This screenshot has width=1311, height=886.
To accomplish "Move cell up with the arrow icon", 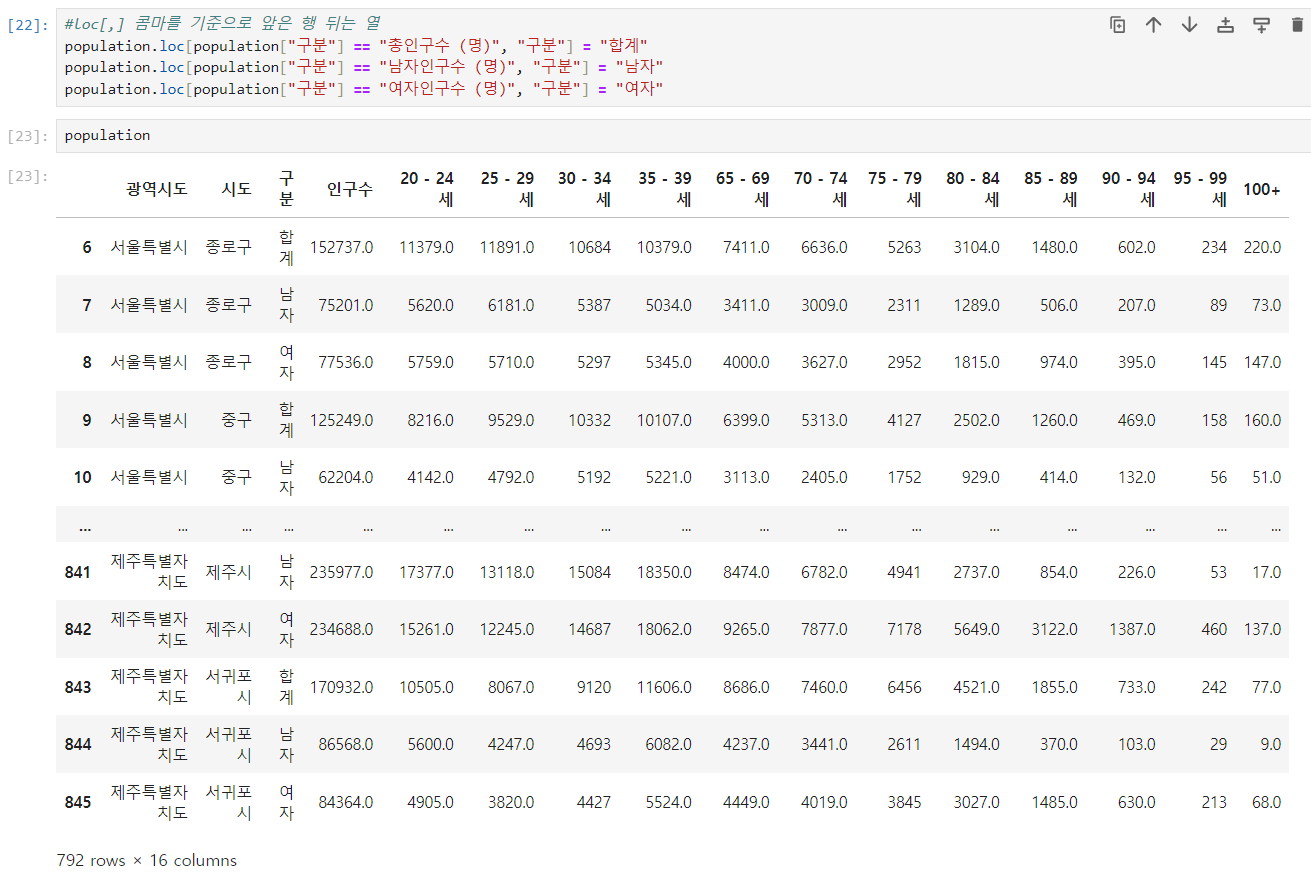I will (1153, 25).
